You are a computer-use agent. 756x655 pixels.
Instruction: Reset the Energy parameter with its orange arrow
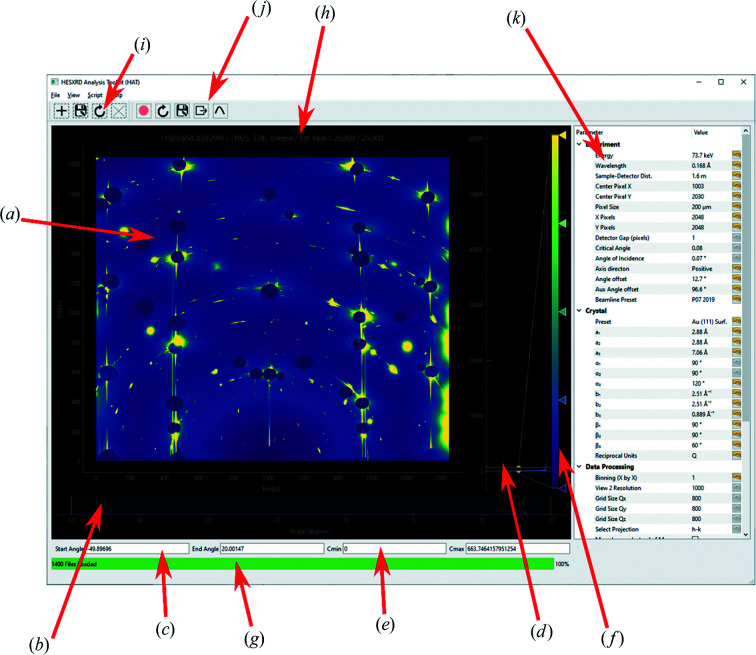(736, 155)
